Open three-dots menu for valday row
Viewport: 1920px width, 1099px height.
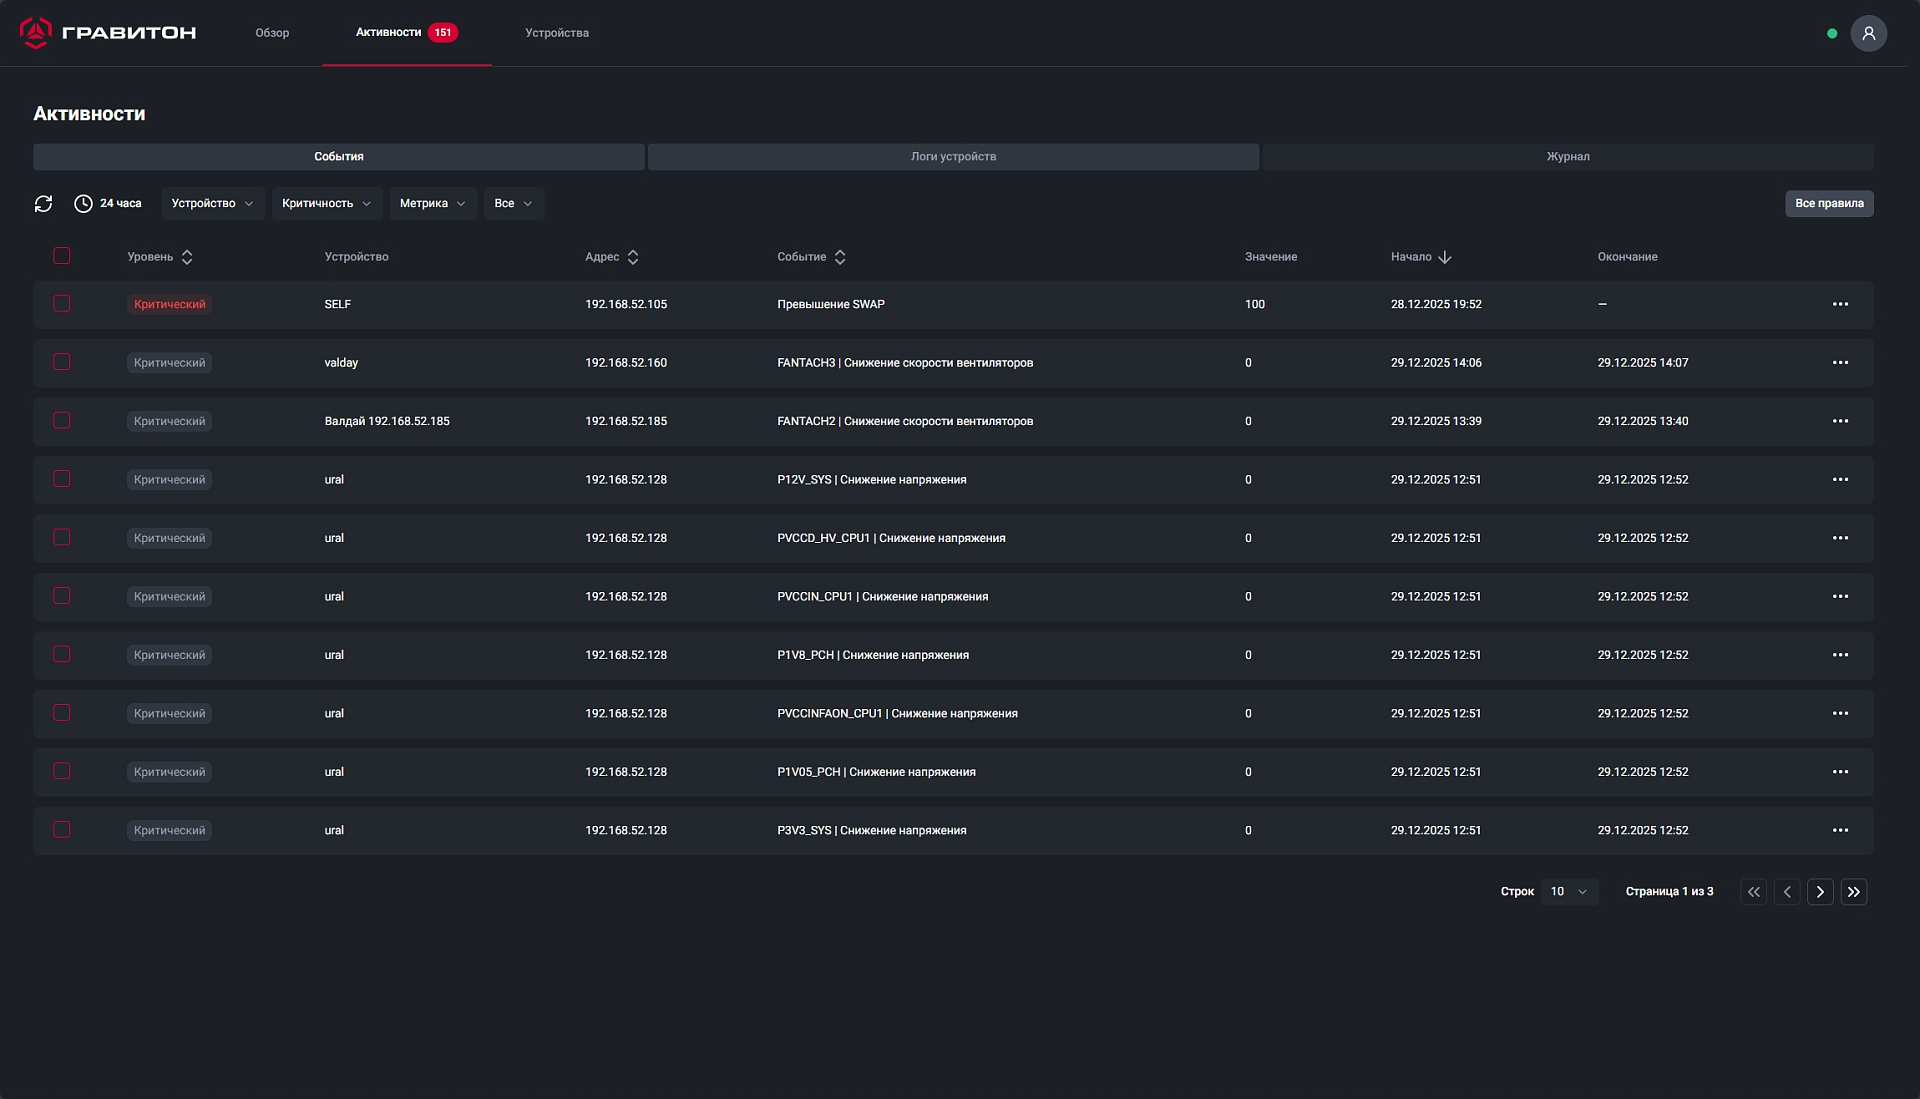point(1840,363)
